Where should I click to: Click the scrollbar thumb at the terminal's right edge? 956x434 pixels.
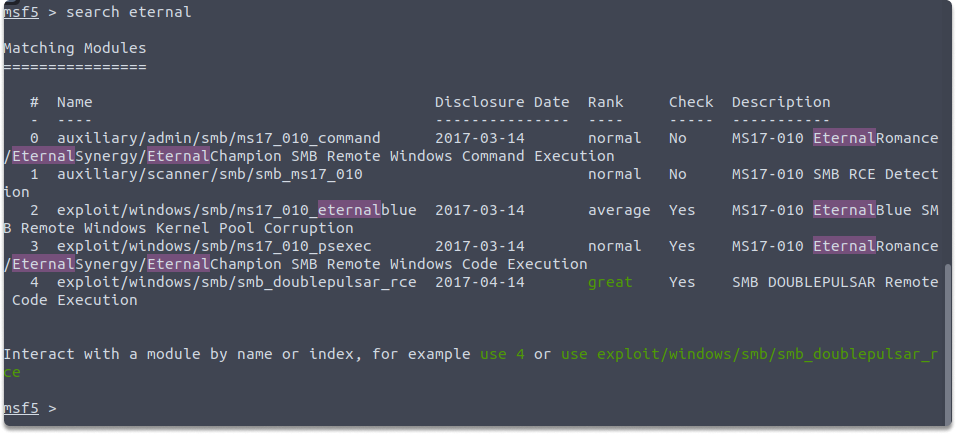pos(947,345)
